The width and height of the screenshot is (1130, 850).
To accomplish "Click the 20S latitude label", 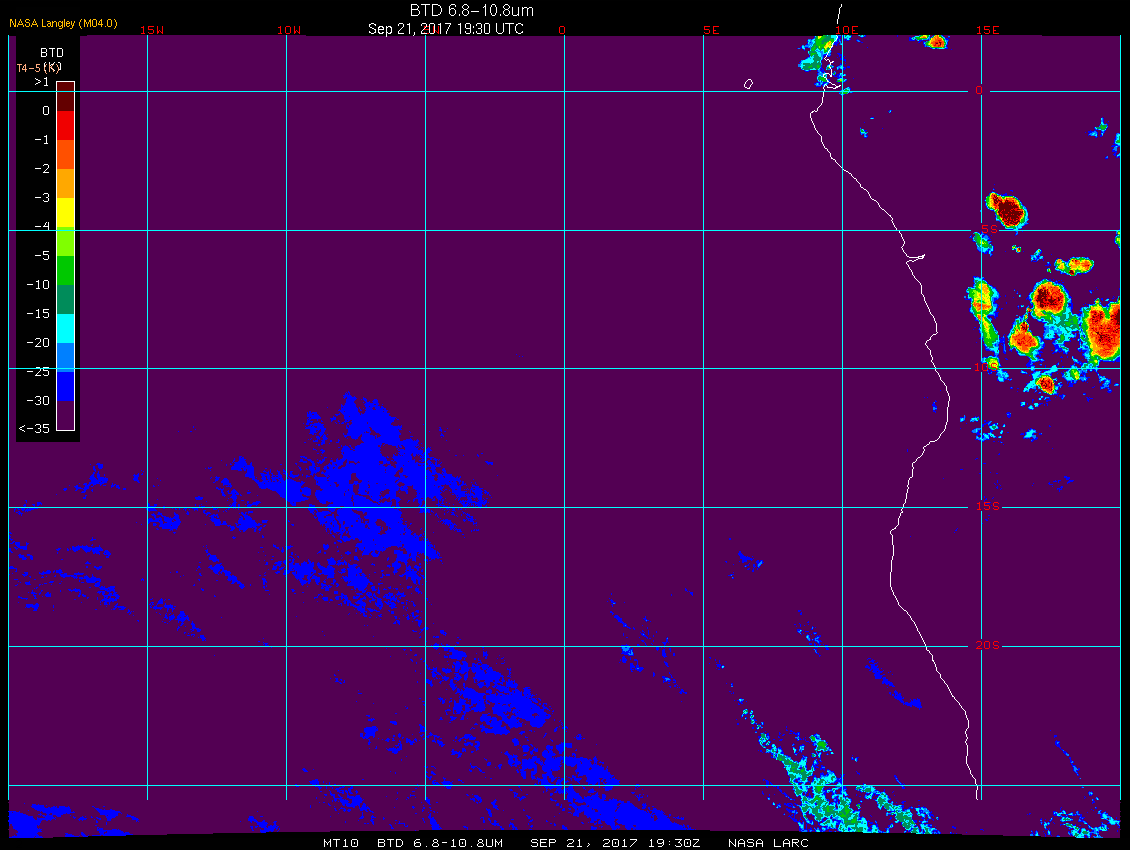I will click(987, 645).
